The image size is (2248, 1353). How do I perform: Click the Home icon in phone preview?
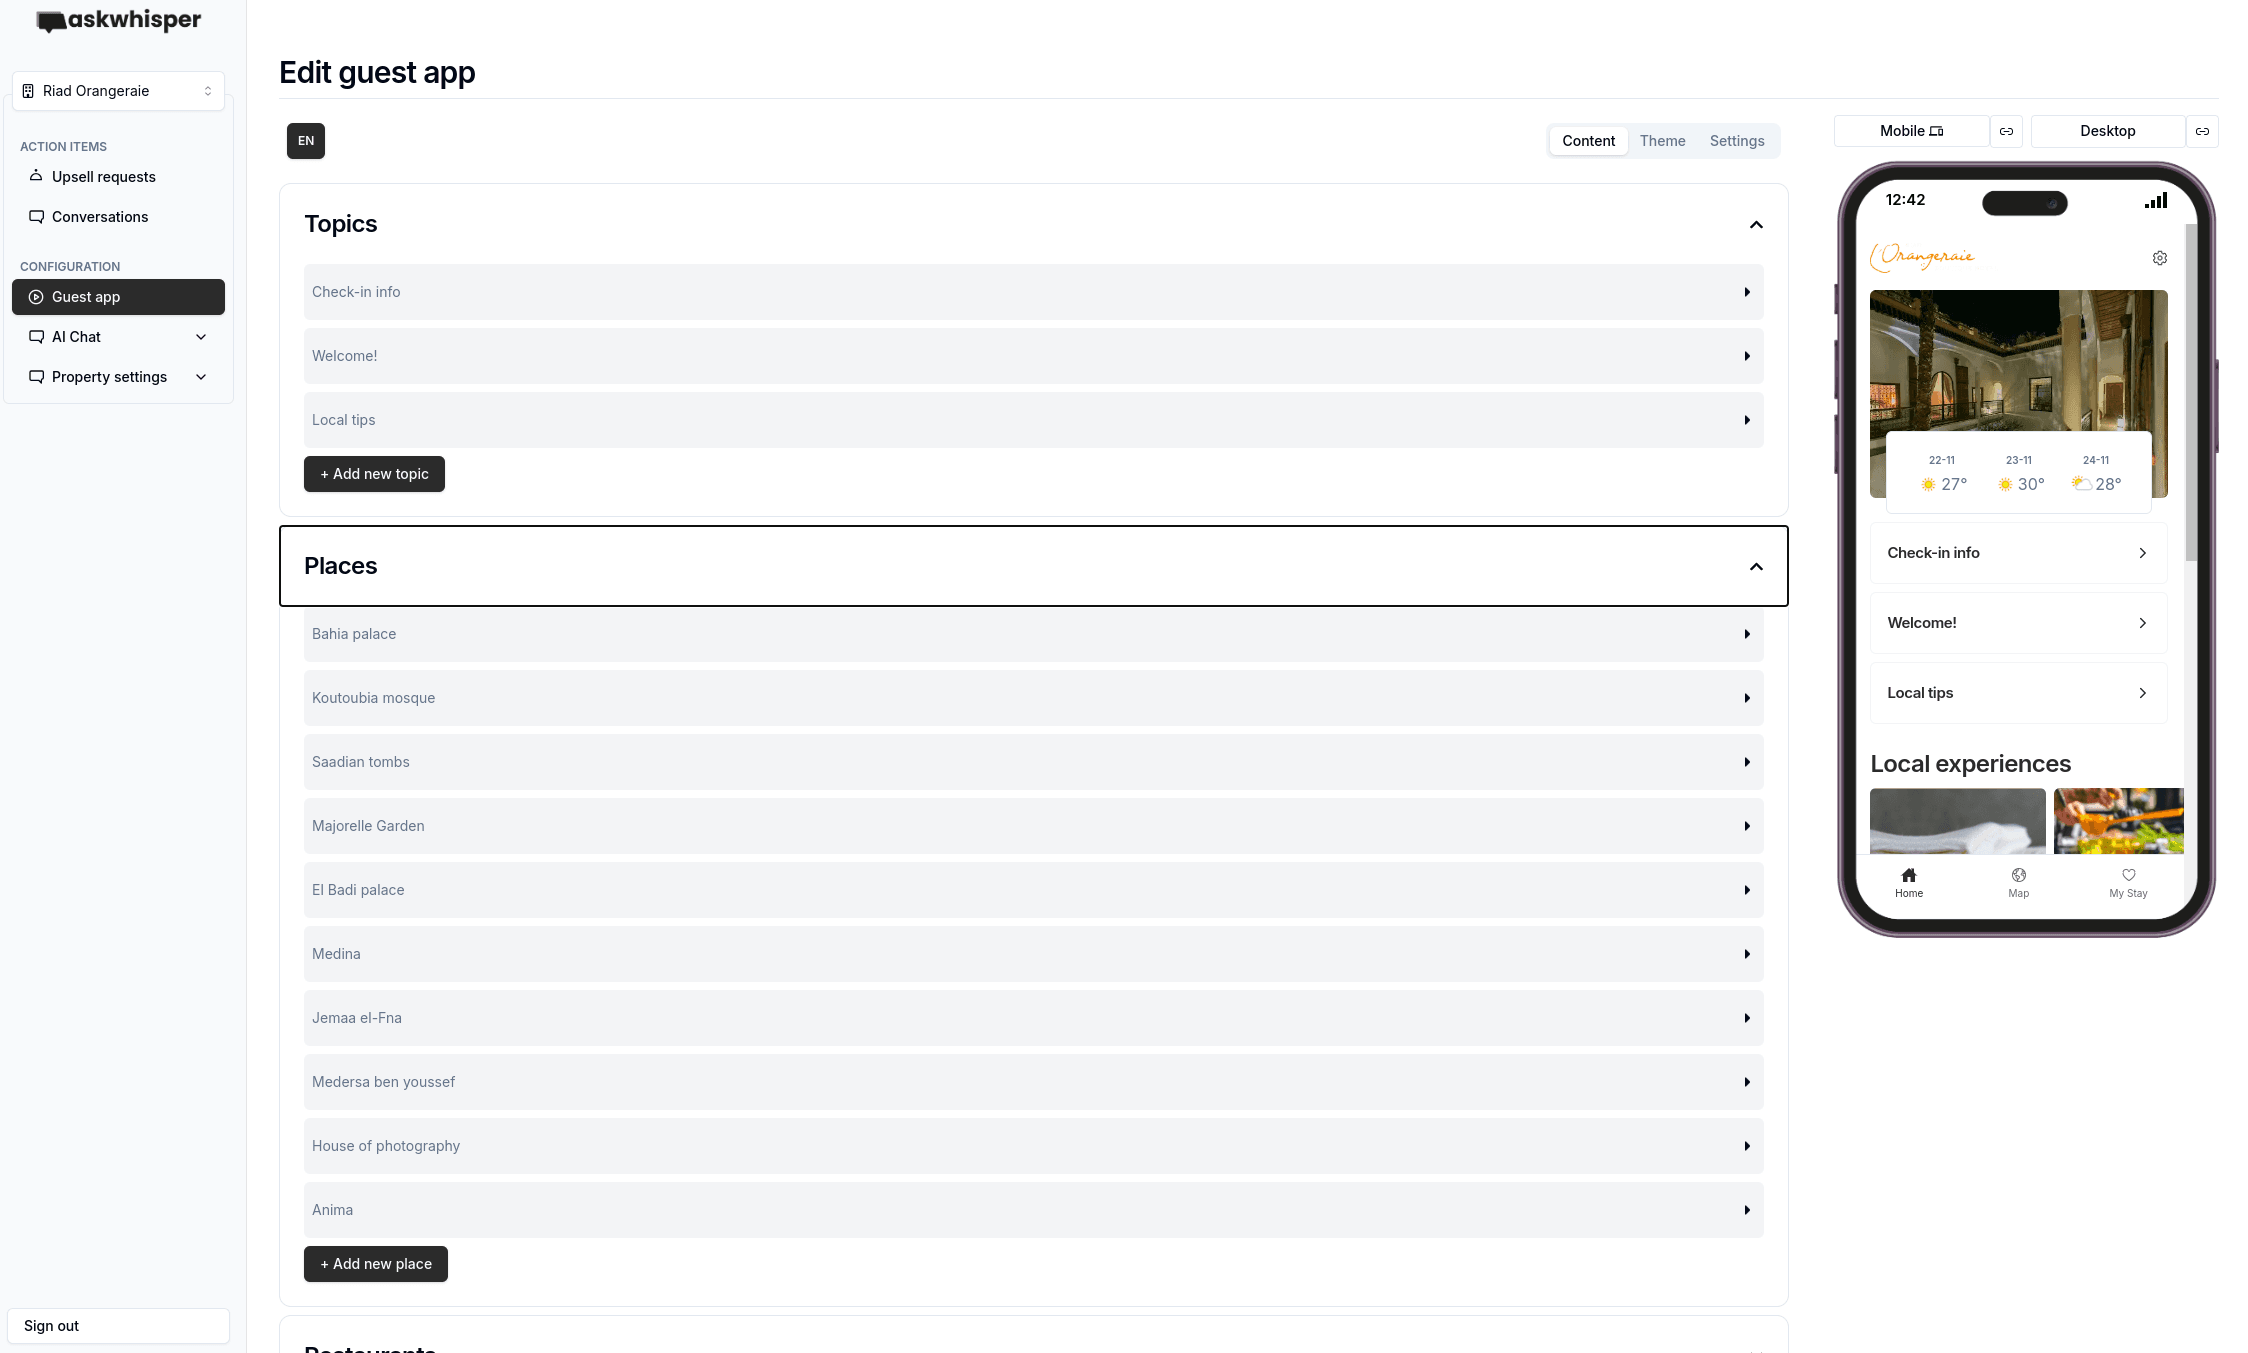click(x=1908, y=876)
